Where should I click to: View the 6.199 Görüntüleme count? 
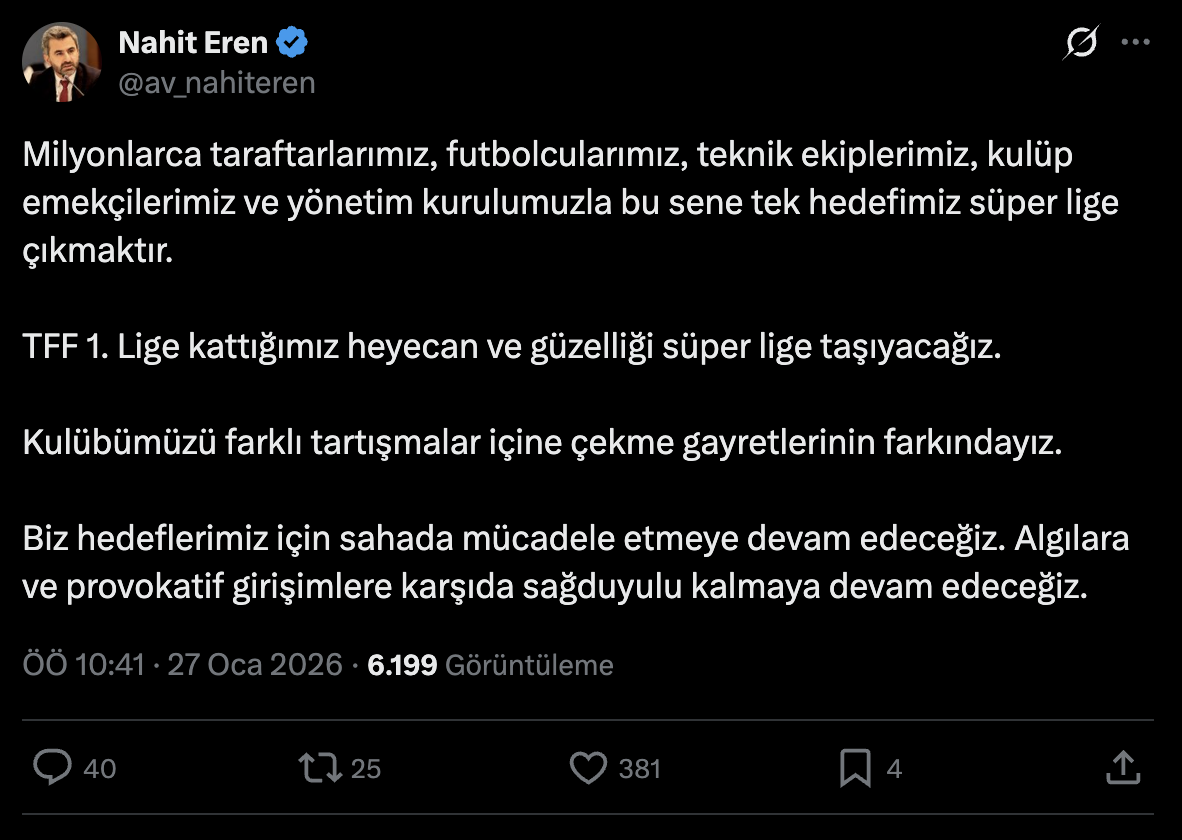tap(490, 665)
